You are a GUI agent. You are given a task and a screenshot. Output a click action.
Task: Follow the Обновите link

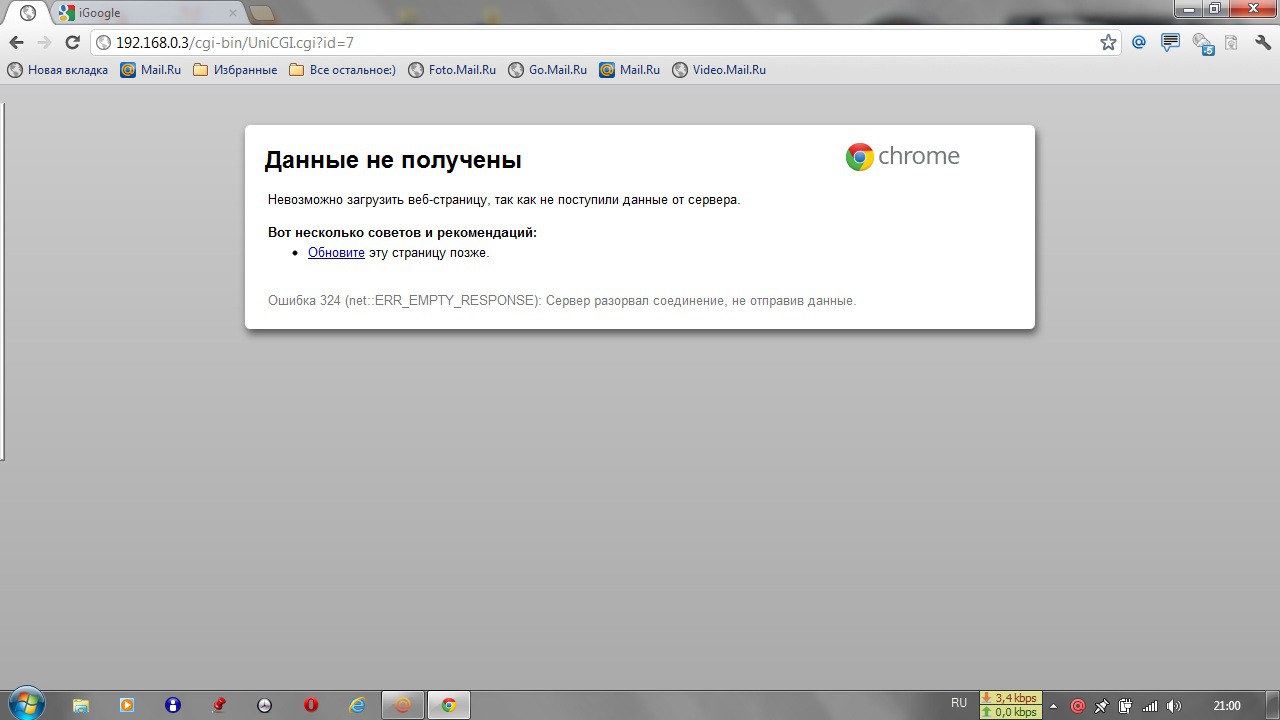336,253
